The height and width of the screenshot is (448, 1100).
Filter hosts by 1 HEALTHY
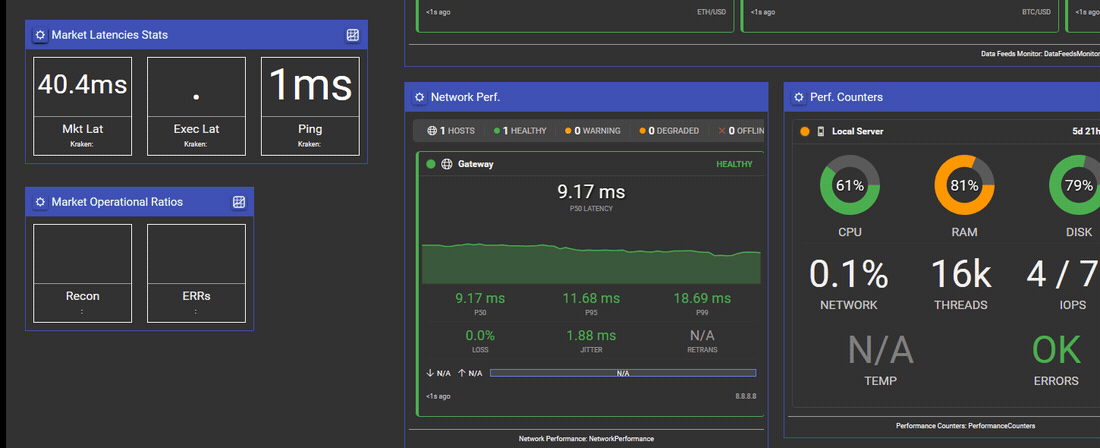coord(520,130)
